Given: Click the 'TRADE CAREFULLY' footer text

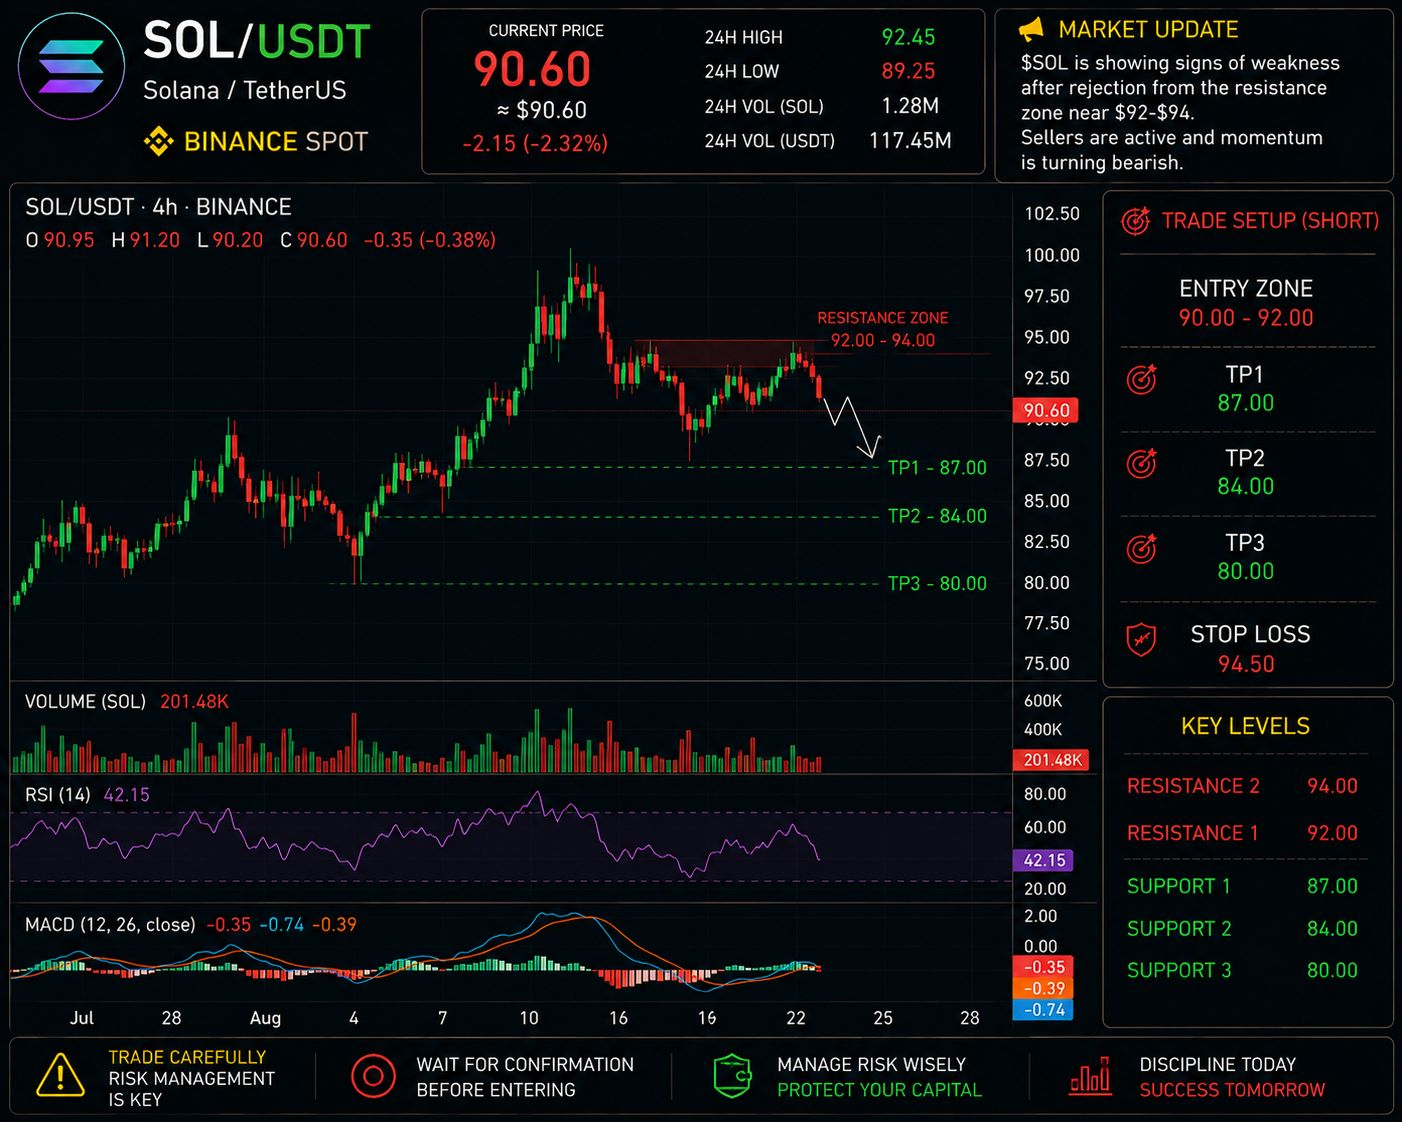Looking at the screenshot, I should [x=187, y=1057].
